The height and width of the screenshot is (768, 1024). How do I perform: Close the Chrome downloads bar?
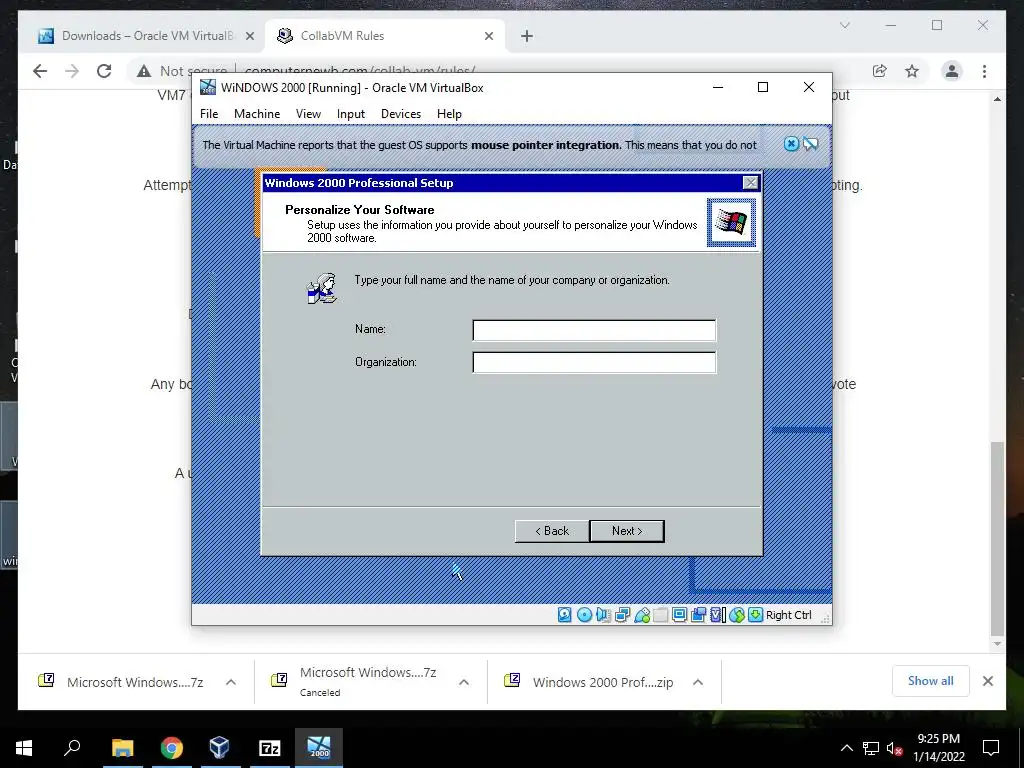(x=988, y=681)
